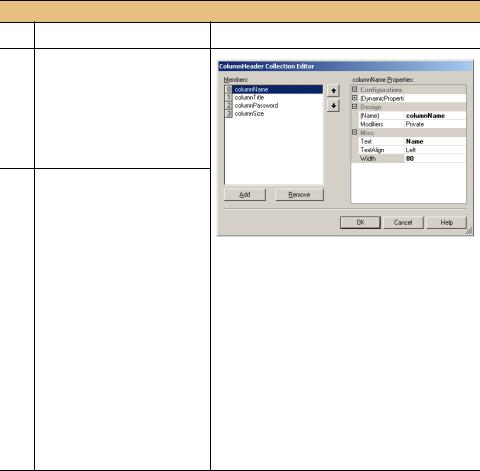The image size is (480, 471).
Task: Click the Remove button
Action: coord(299,195)
